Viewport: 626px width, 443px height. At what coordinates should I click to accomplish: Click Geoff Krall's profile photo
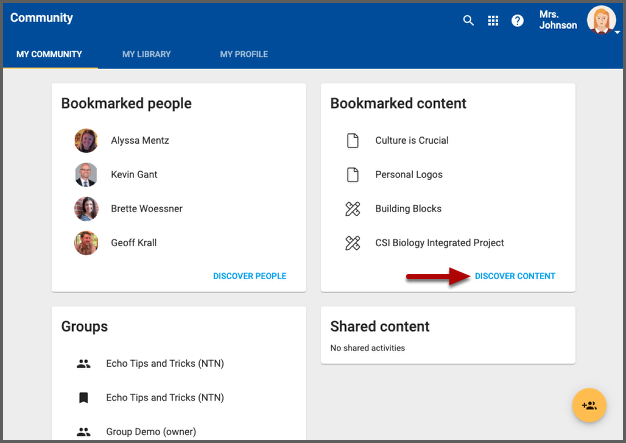pyautogui.click(x=86, y=243)
